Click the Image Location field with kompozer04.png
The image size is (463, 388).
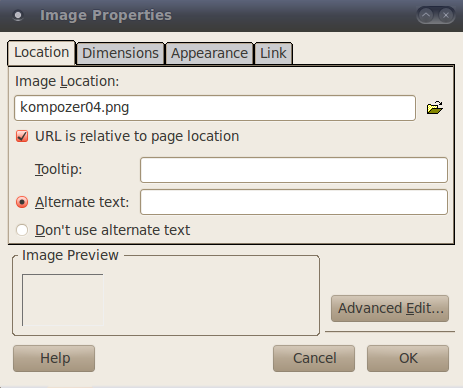(215, 108)
